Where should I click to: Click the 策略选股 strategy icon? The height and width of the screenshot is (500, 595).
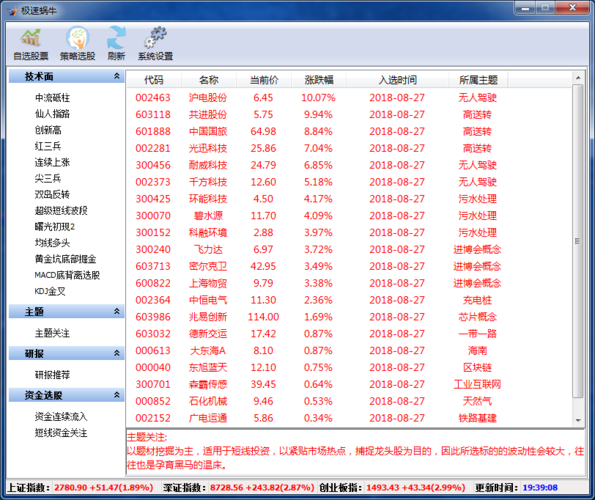point(77,37)
